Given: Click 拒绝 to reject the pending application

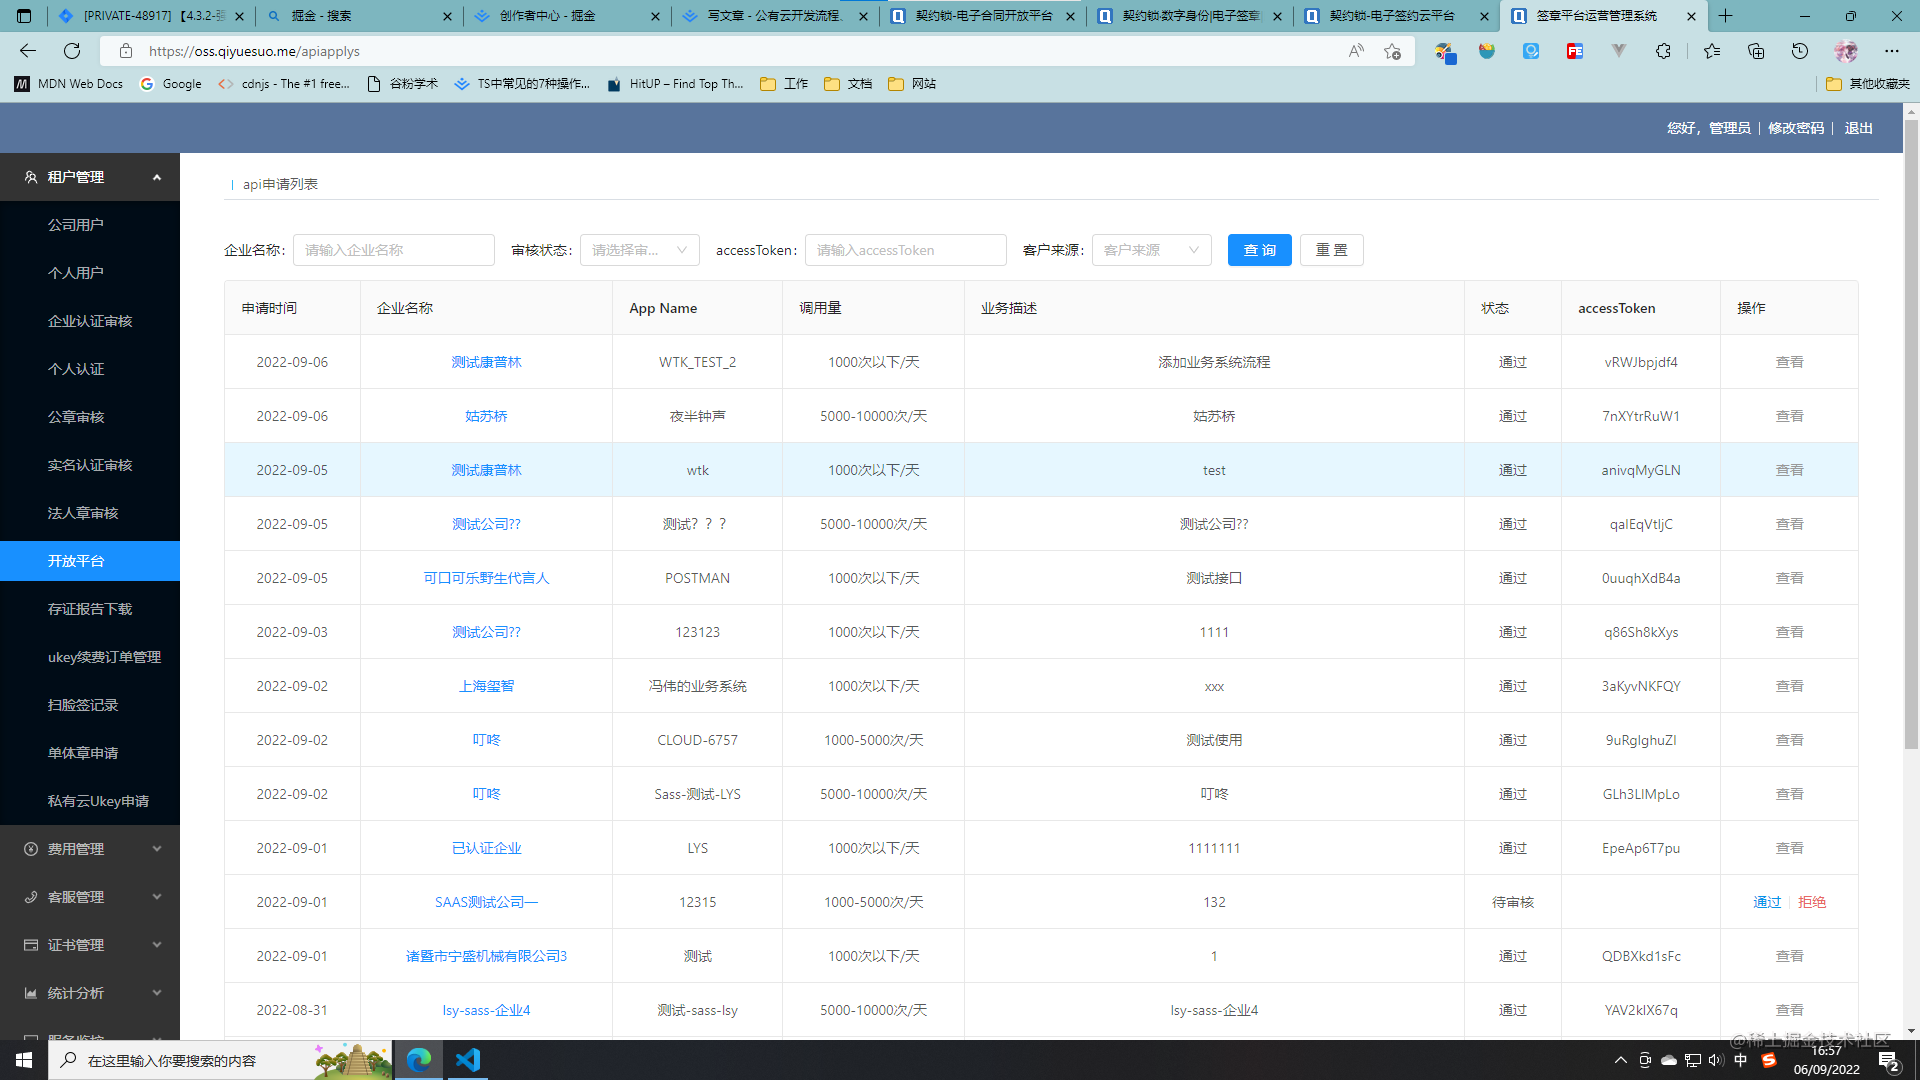Looking at the screenshot, I should 1812,902.
